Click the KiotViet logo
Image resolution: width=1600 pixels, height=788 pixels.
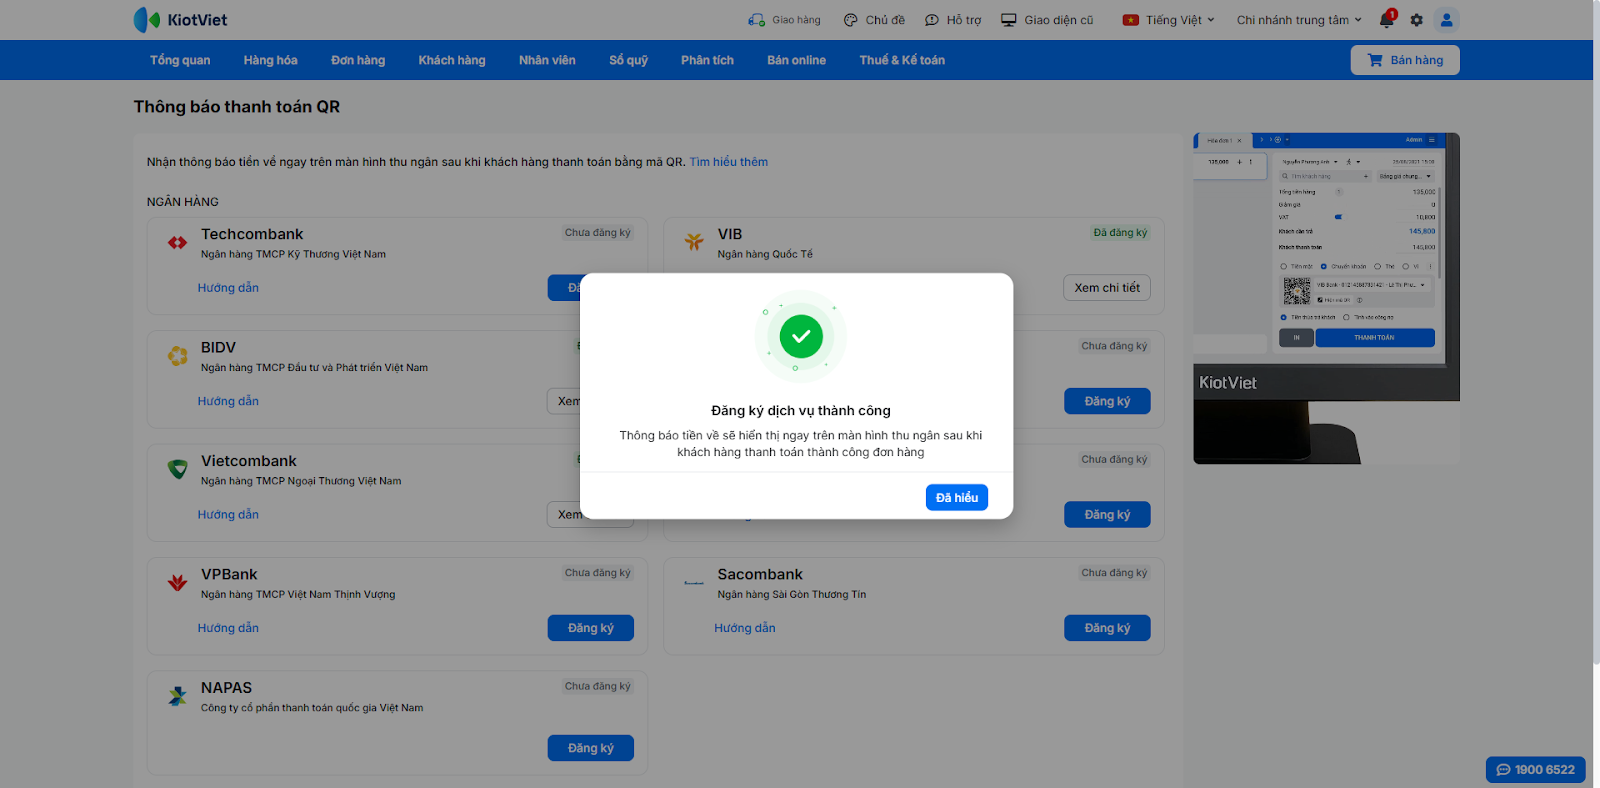180,20
